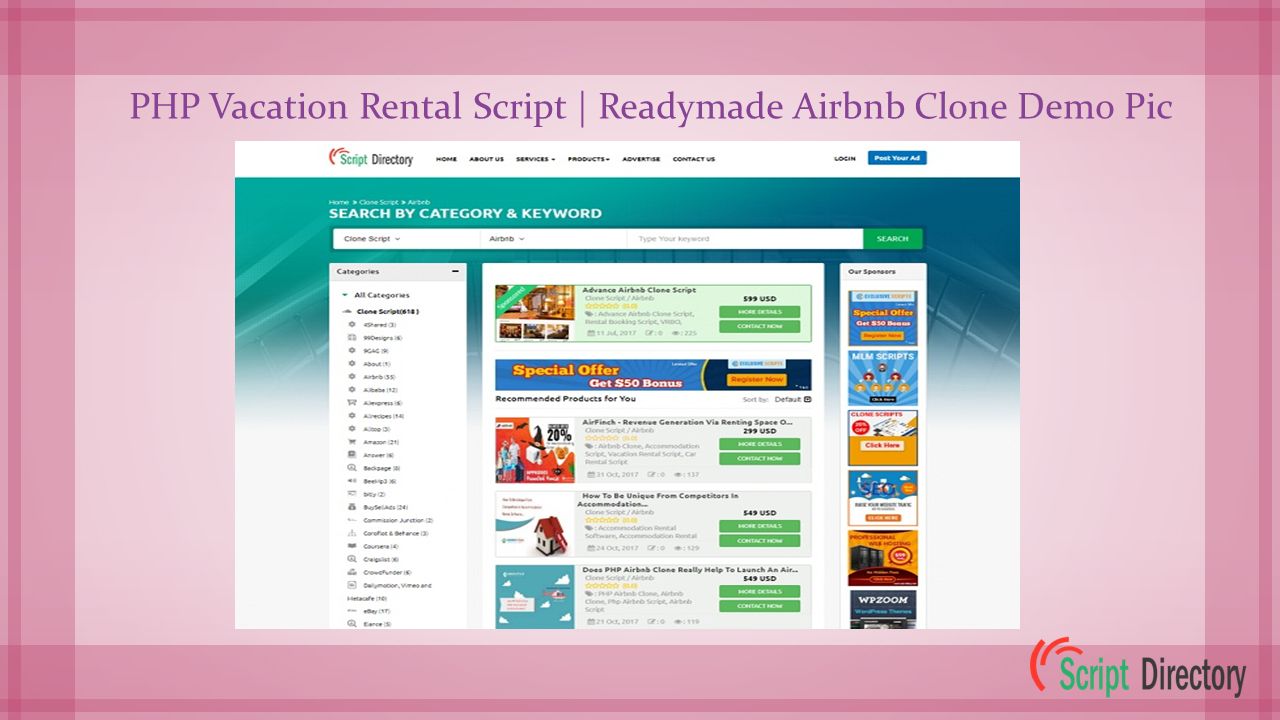Open the Does PHP Airbnb Clone Really Help title
Viewport: 1280px width, 720px height.
tap(690, 569)
